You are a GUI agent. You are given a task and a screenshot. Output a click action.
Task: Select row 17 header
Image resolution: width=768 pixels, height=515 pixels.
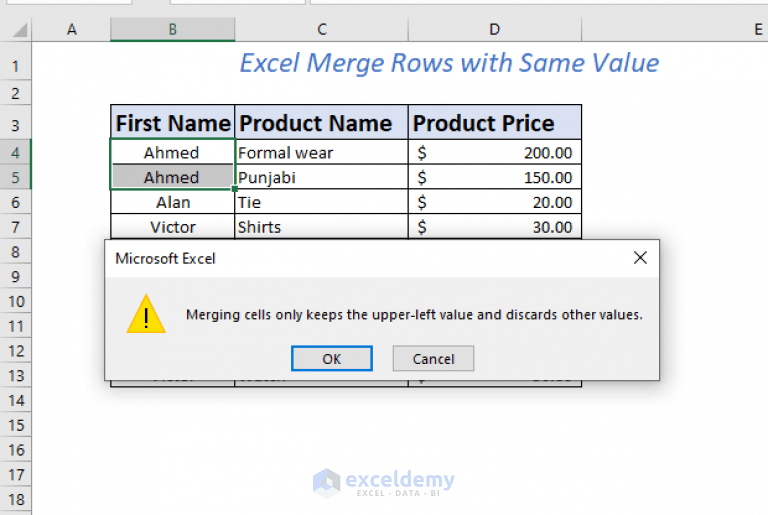pyautogui.click(x=16, y=474)
